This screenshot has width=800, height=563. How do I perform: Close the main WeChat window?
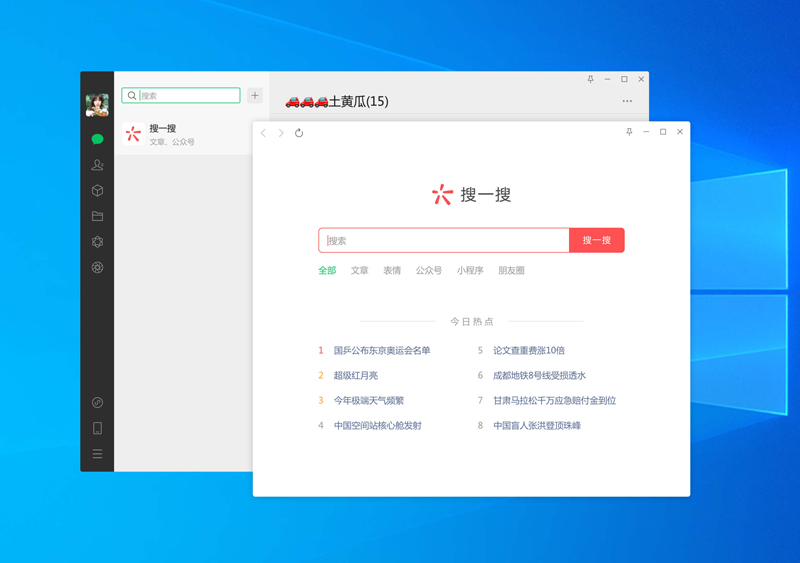coord(641,79)
